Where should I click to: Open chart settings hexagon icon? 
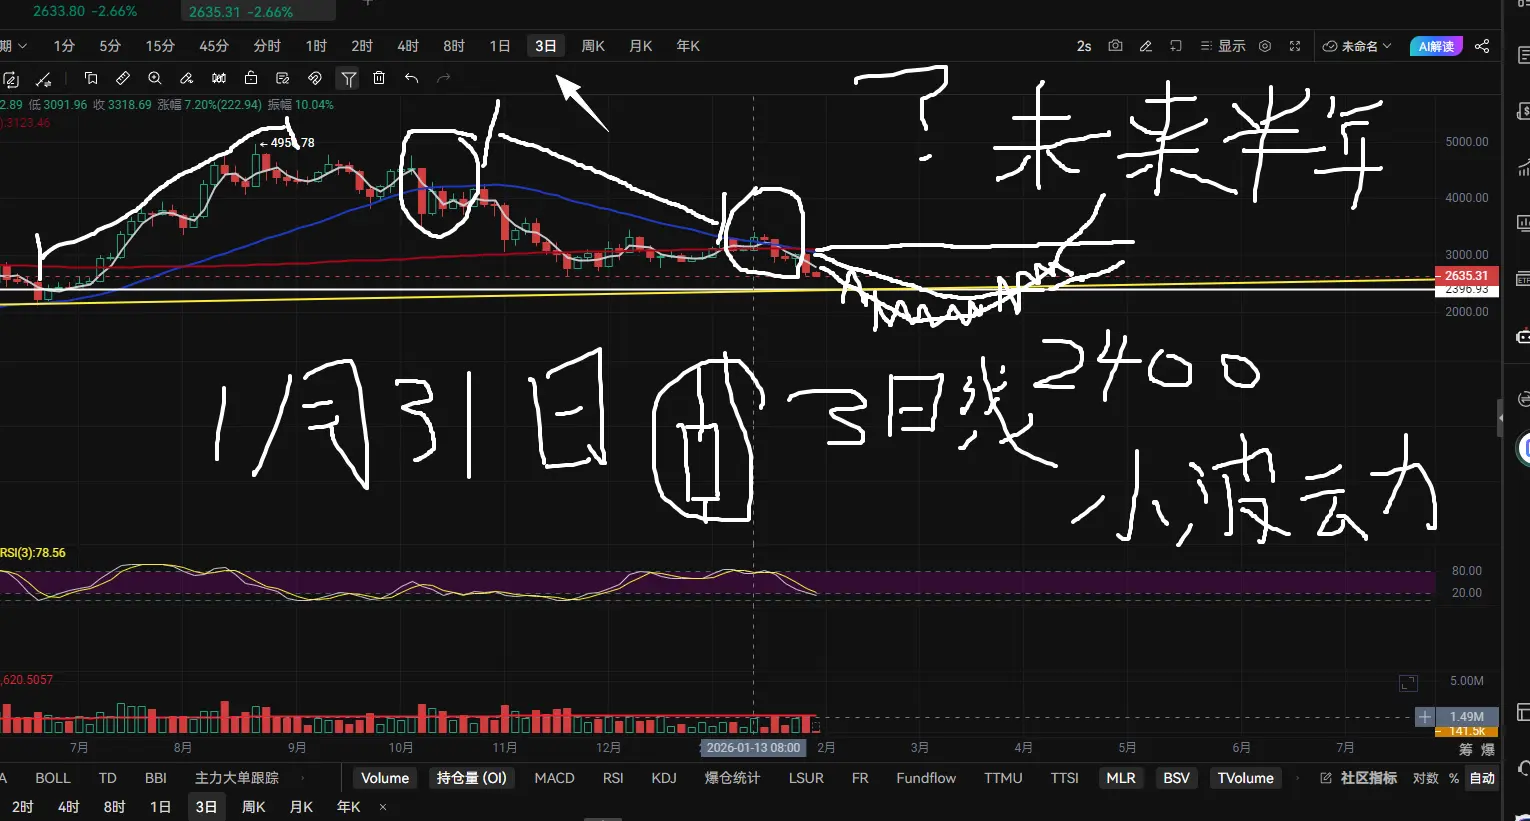[x=1265, y=46]
